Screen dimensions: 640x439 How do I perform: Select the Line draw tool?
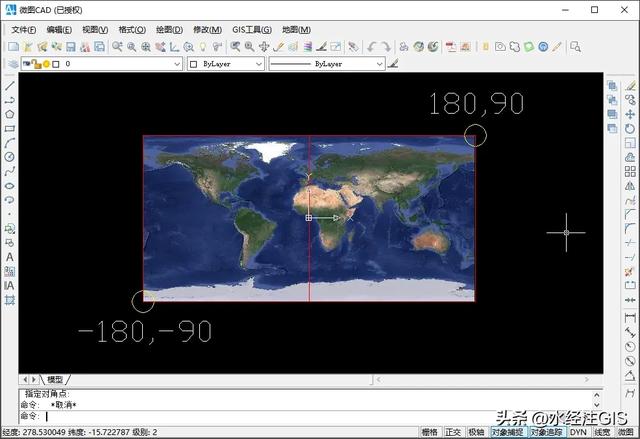10,86
